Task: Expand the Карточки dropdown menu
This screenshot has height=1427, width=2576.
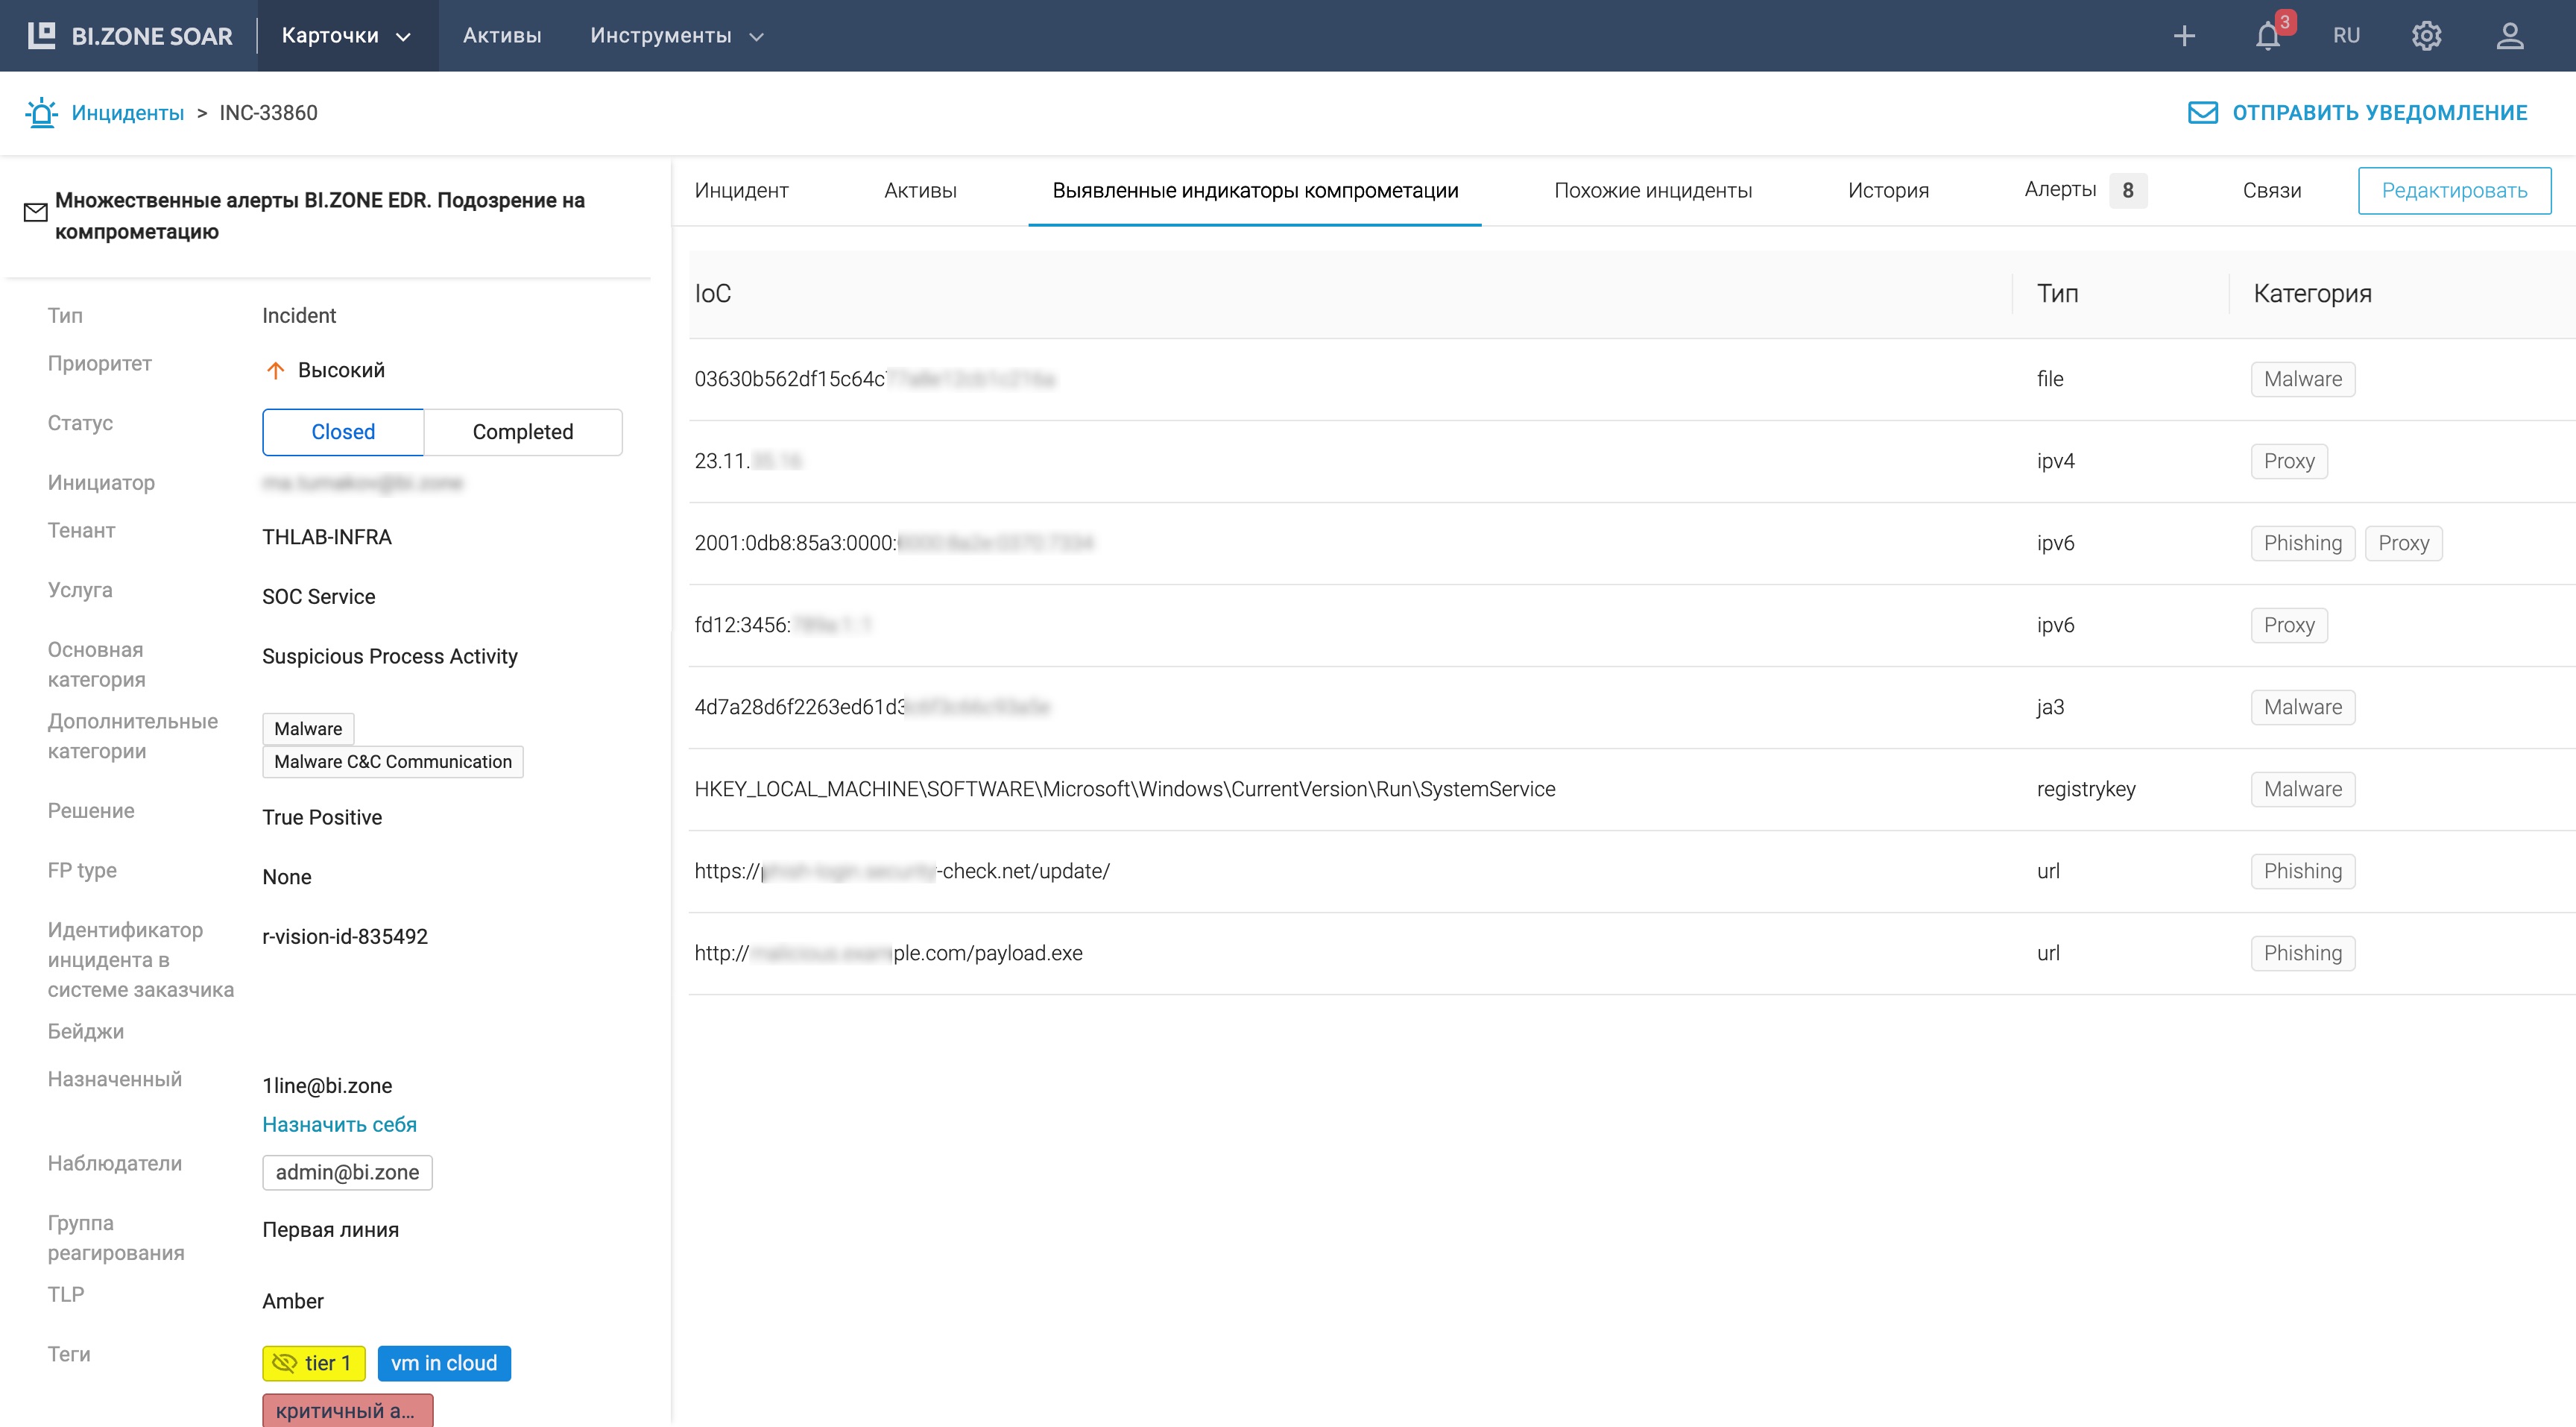Action: [346, 36]
